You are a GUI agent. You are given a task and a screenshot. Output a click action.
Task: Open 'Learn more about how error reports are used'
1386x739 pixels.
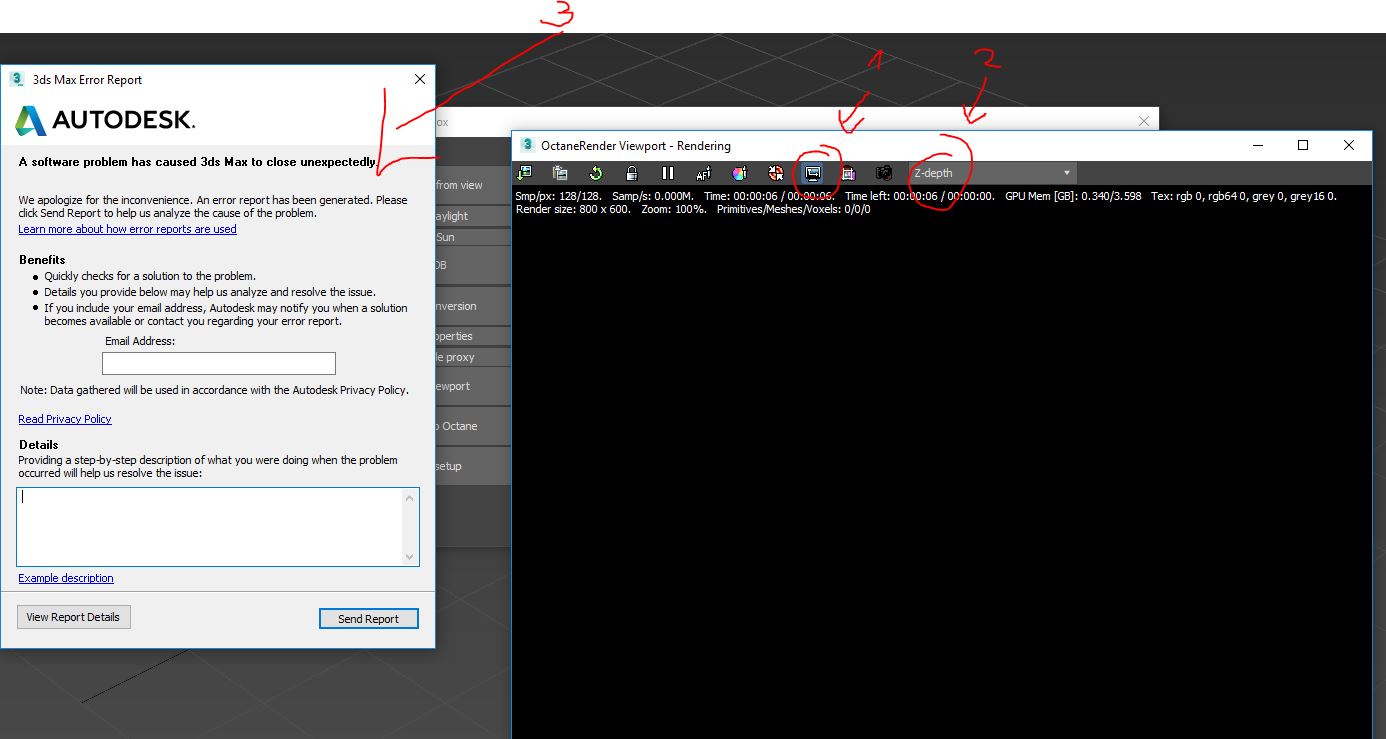coord(127,229)
